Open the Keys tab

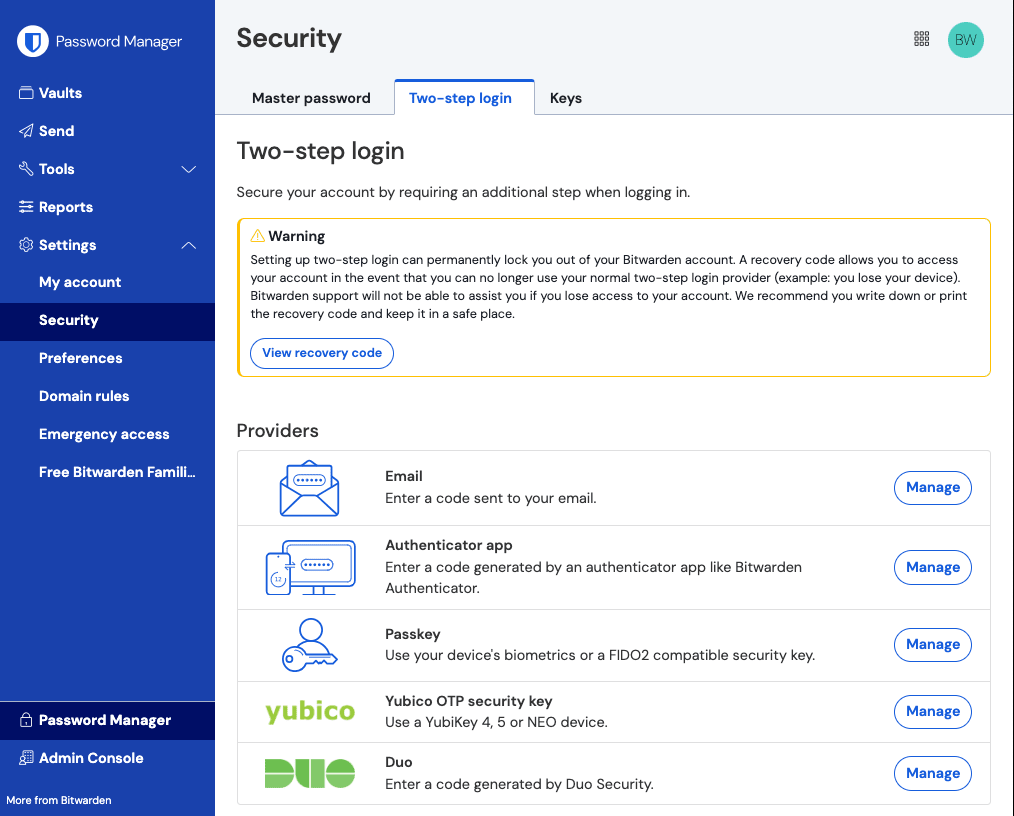pos(566,97)
